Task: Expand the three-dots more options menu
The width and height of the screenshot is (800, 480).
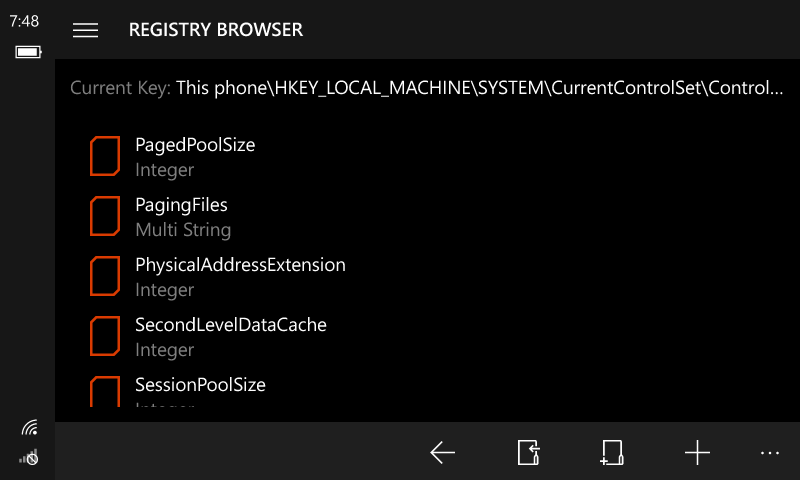Action: tap(769, 453)
